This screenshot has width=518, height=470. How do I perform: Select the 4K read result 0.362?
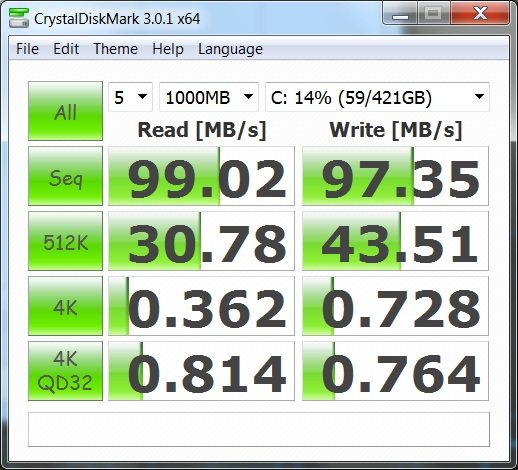[201, 306]
